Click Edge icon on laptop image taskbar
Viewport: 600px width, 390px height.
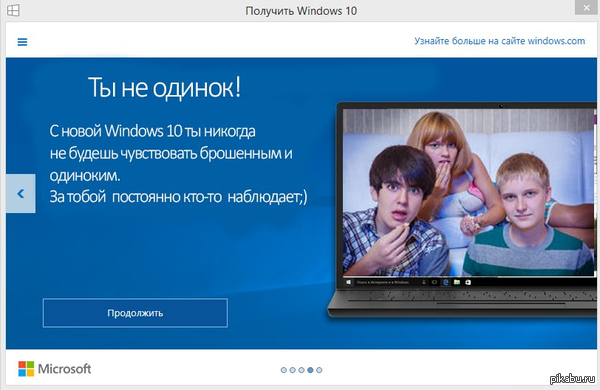tap(446, 282)
